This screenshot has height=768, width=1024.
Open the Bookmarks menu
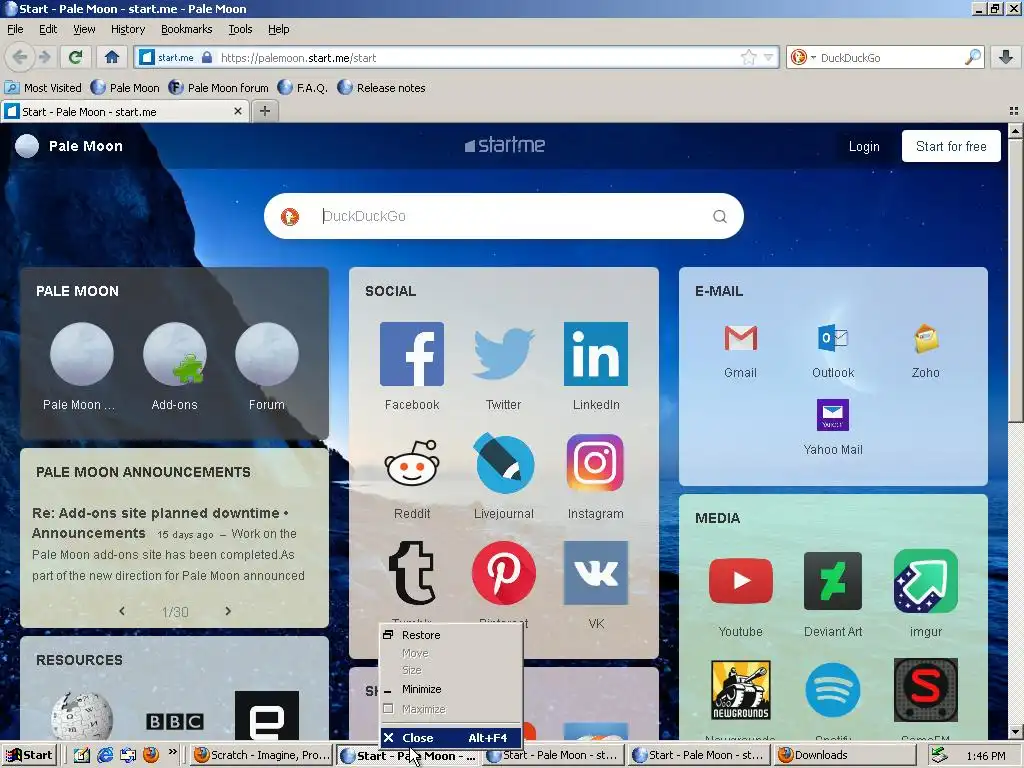[187, 29]
